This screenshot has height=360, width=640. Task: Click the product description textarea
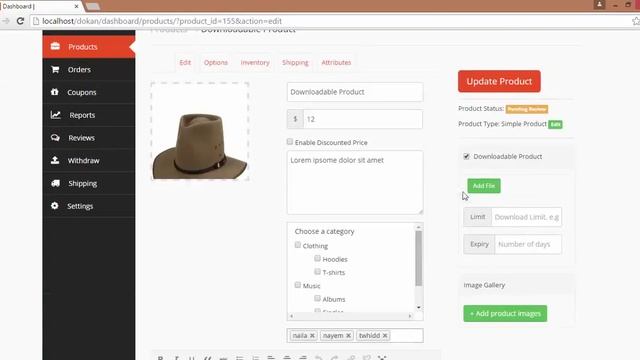pos(355,182)
